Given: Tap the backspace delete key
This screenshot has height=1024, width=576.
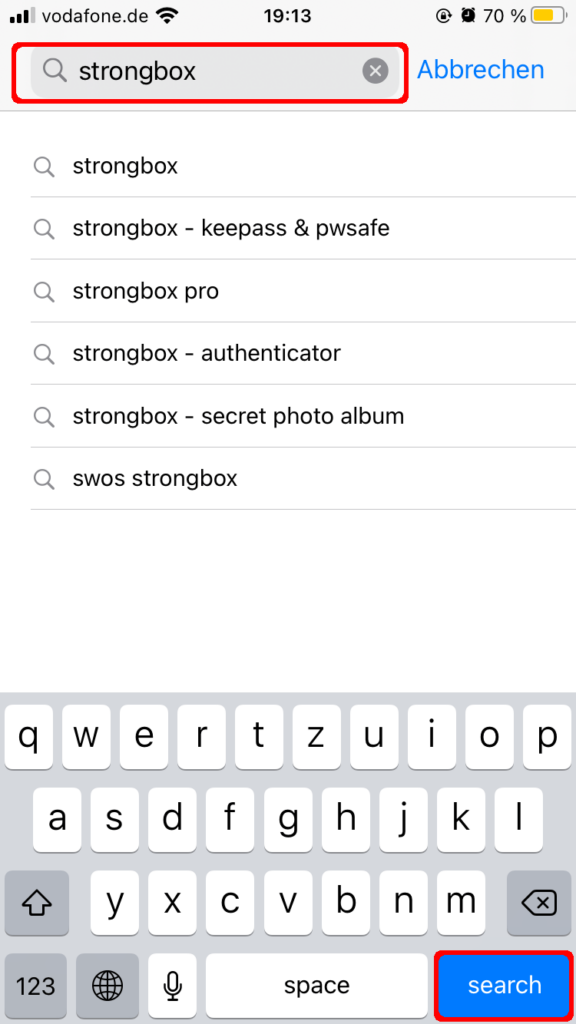Looking at the screenshot, I should [x=539, y=903].
